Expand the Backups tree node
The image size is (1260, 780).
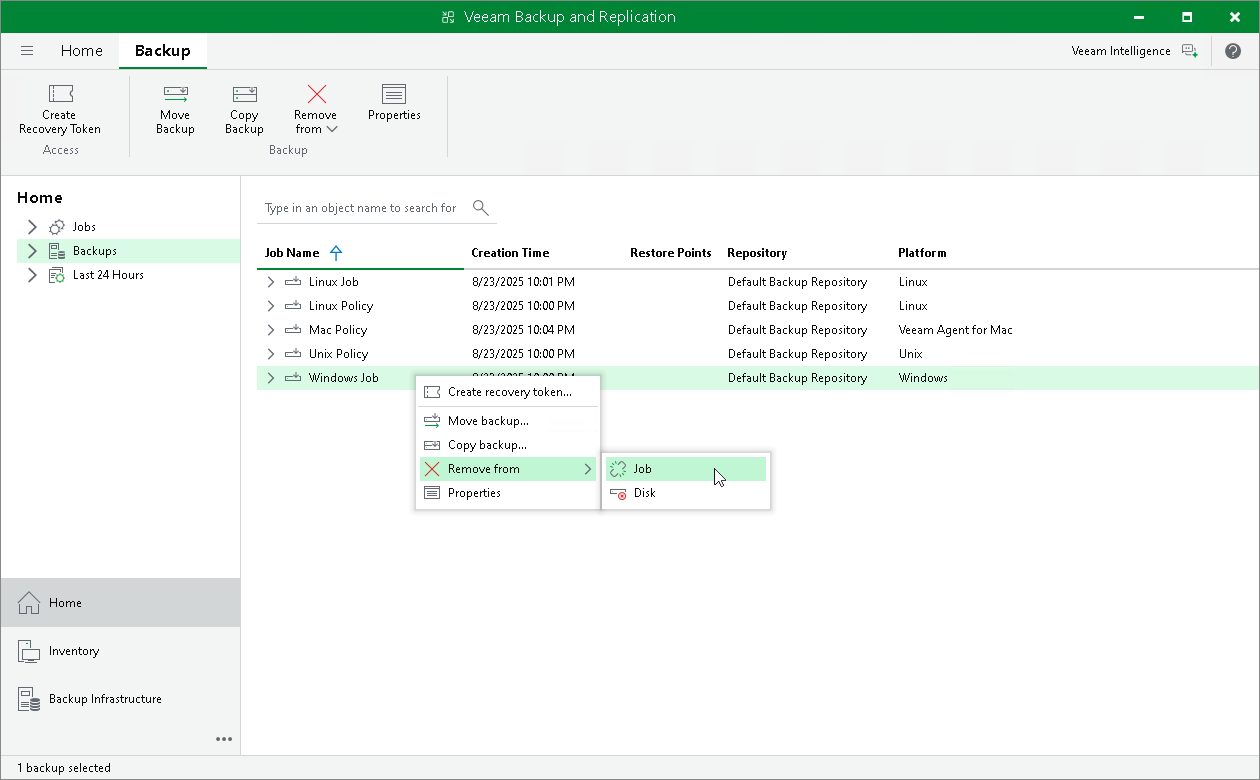coord(32,251)
